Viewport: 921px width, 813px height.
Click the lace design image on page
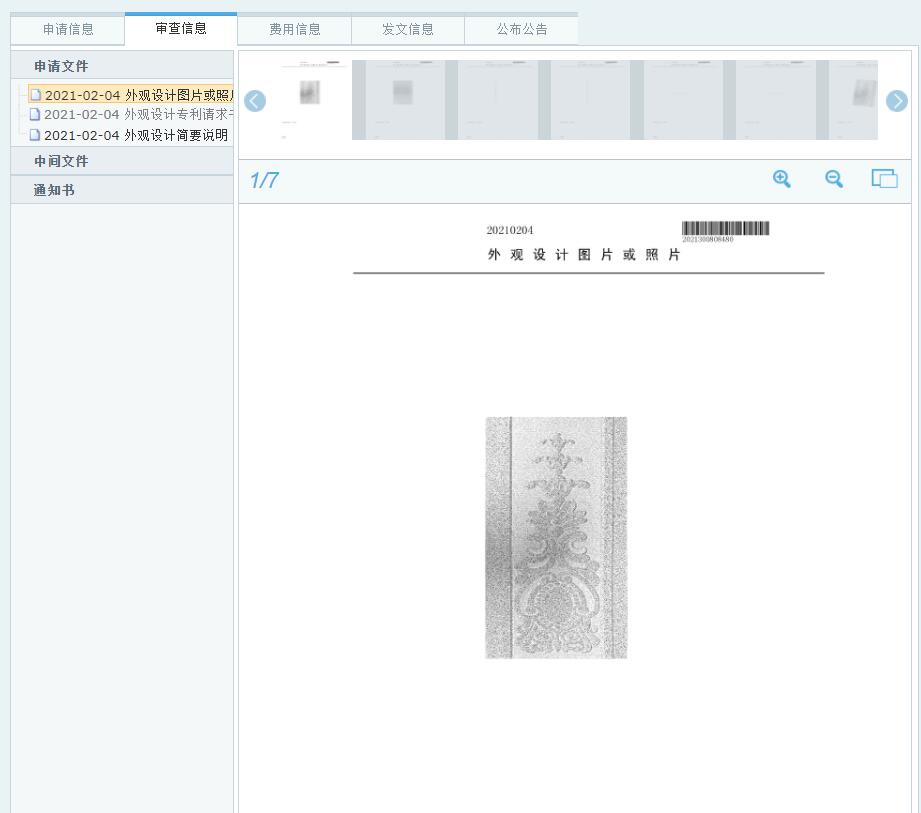click(556, 538)
